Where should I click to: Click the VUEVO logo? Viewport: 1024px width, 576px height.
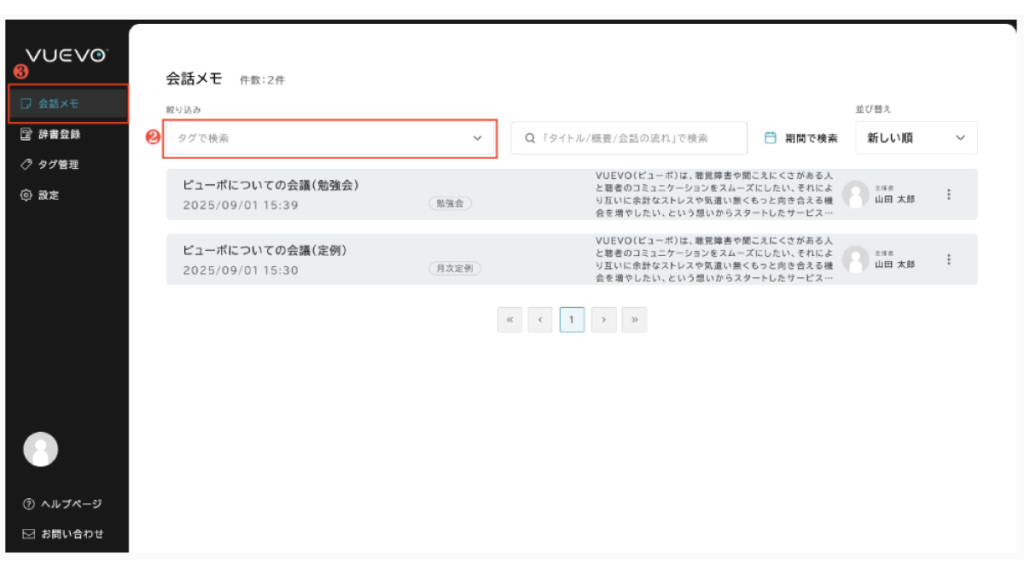(66, 55)
